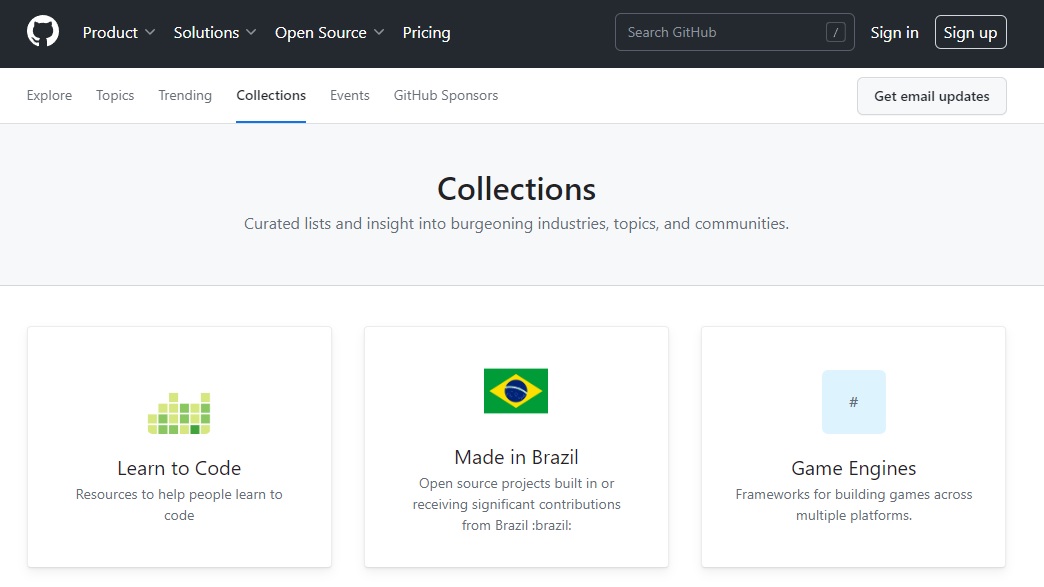Screen dimensions: 1044x587
Task: Open the Solutions dropdown menu
Action: pyautogui.click(x=215, y=32)
